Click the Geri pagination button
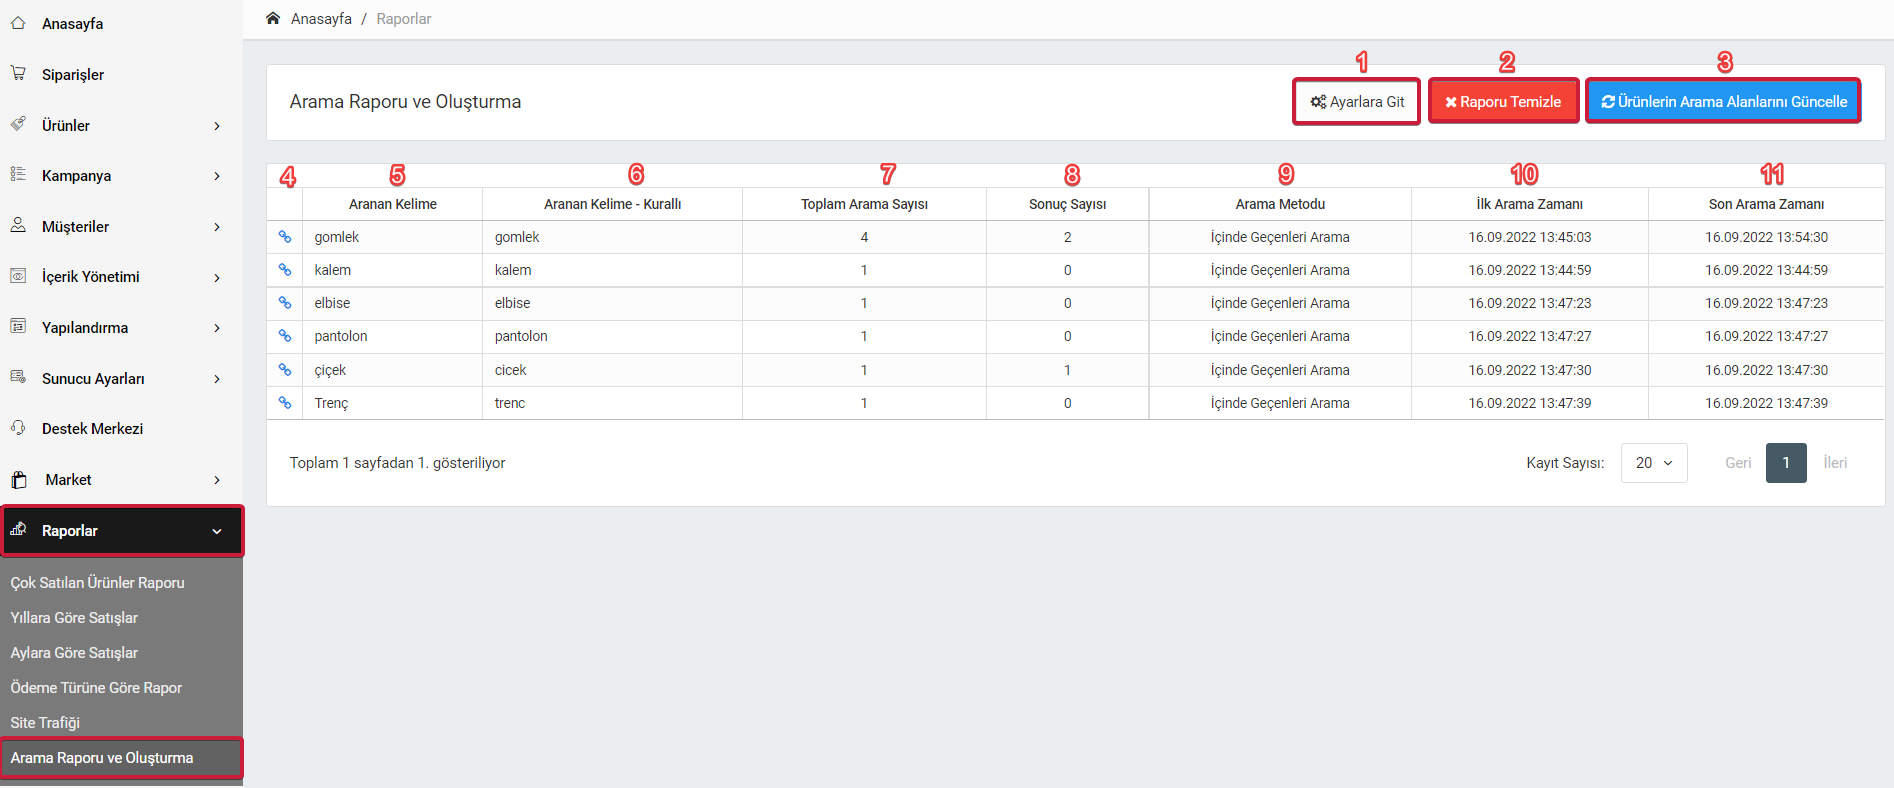The width and height of the screenshot is (1894, 788). point(1738,463)
